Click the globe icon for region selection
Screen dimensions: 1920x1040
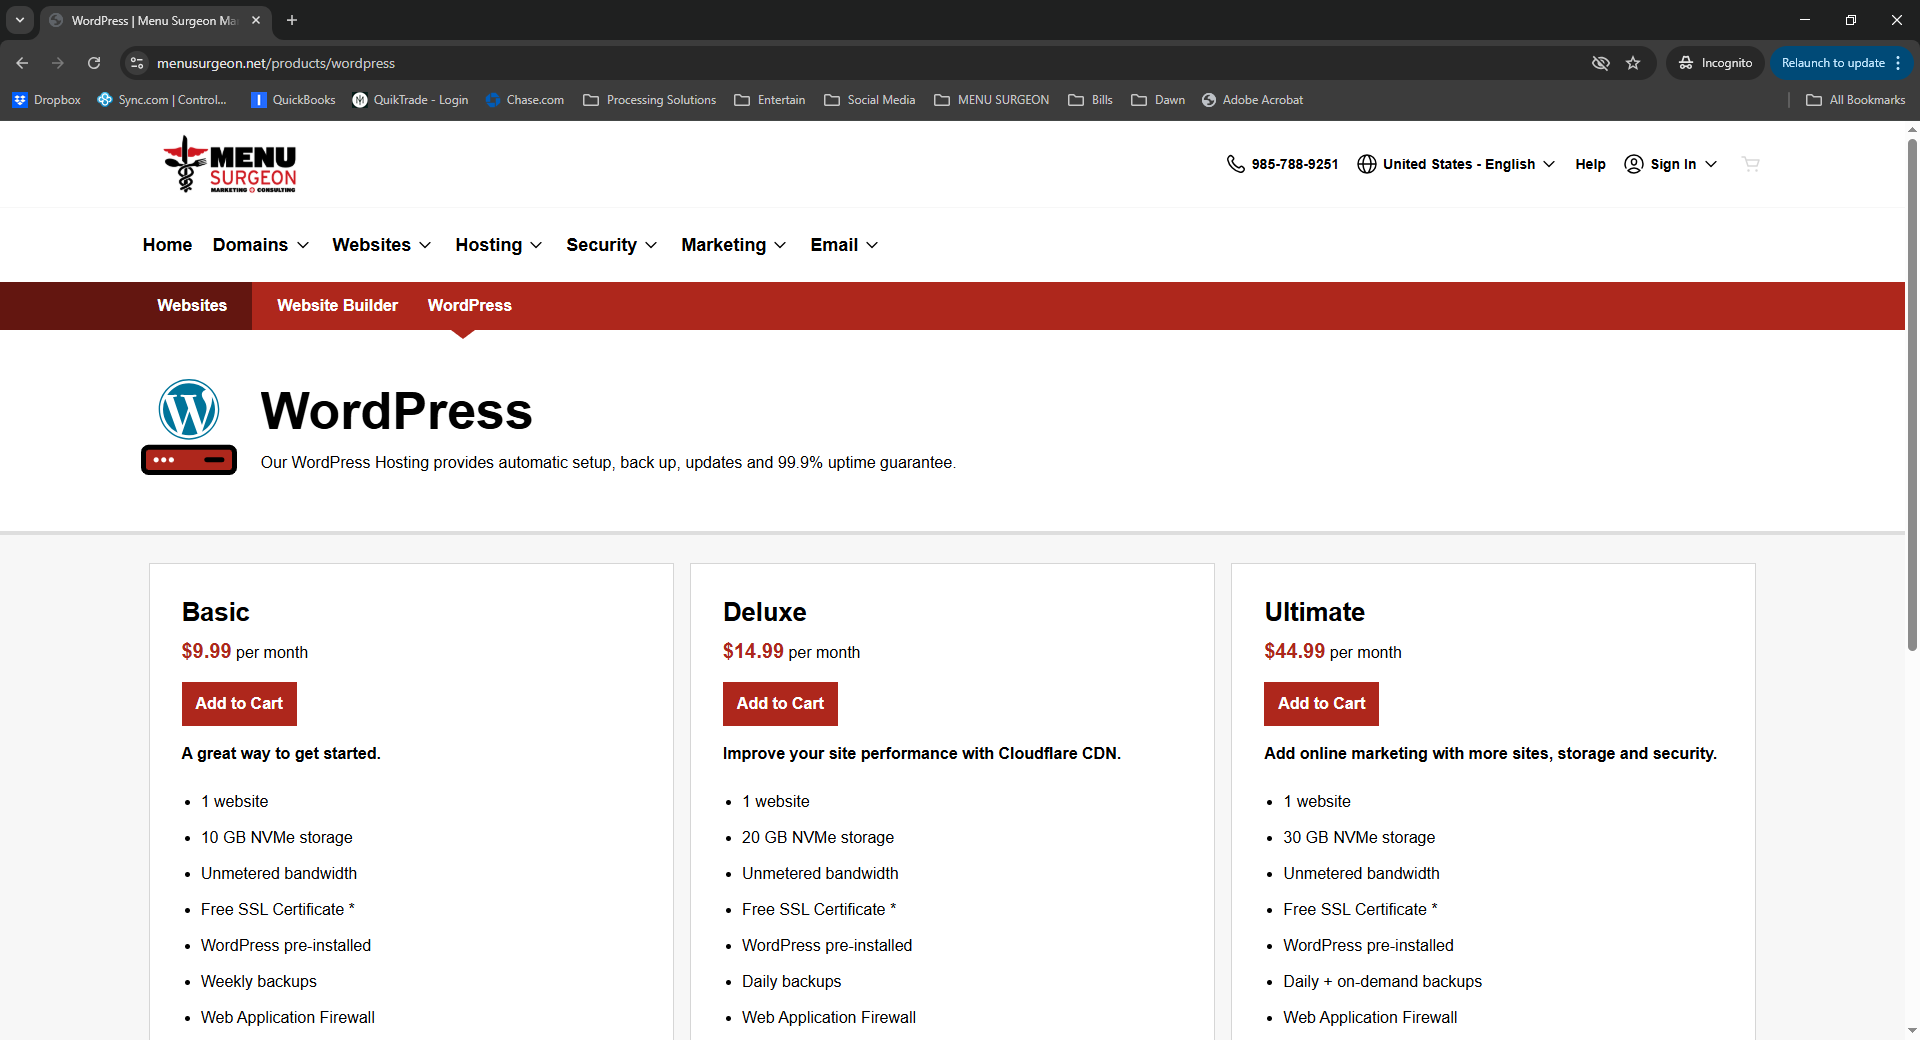1367,164
